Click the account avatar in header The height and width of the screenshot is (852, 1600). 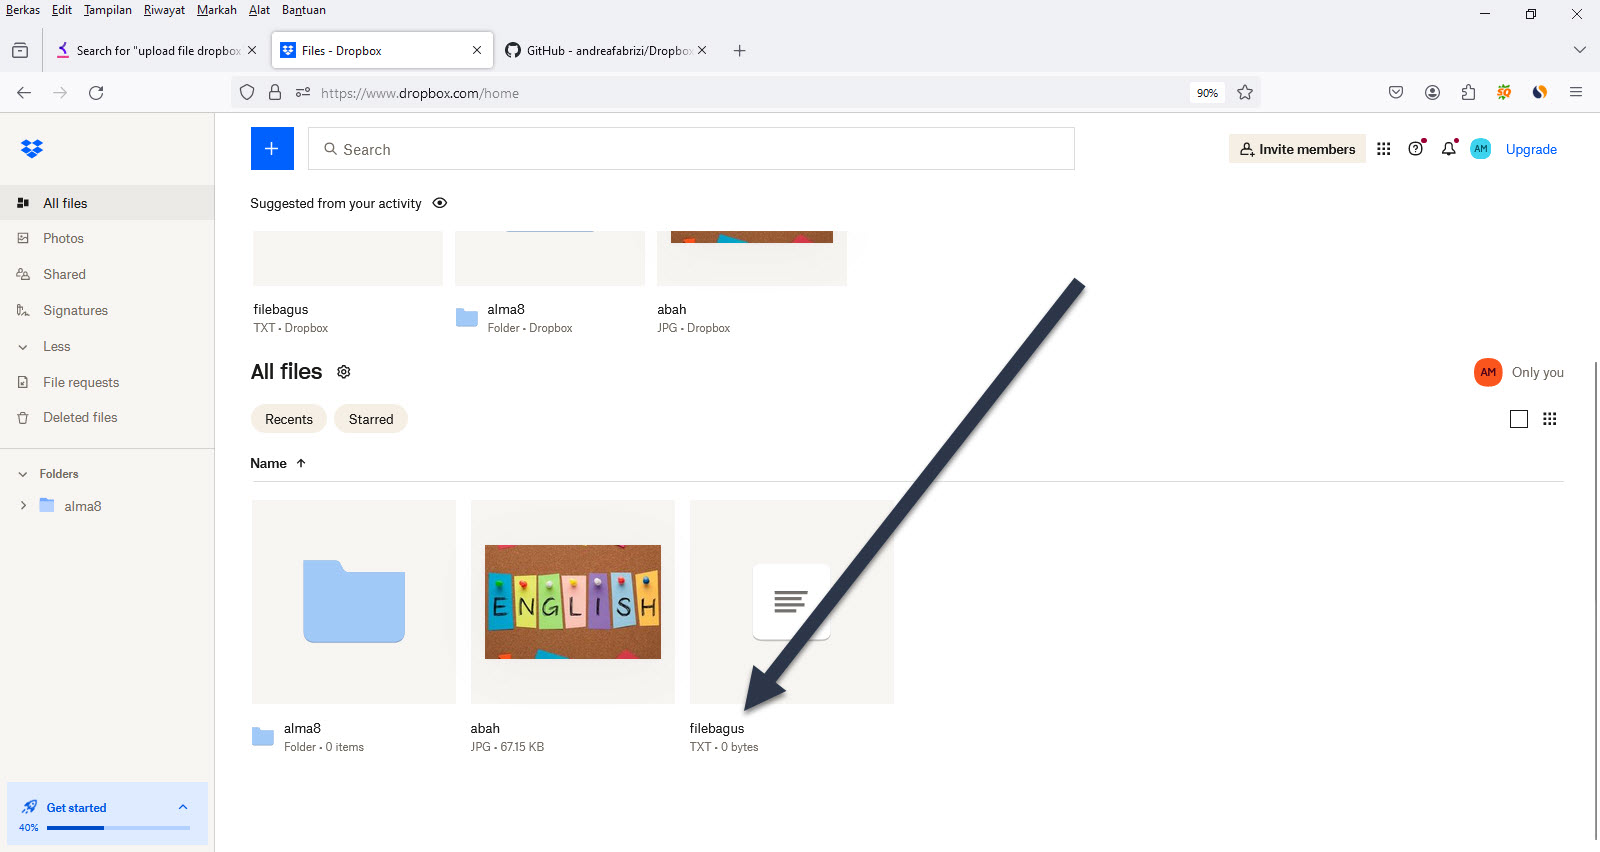pyautogui.click(x=1480, y=149)
